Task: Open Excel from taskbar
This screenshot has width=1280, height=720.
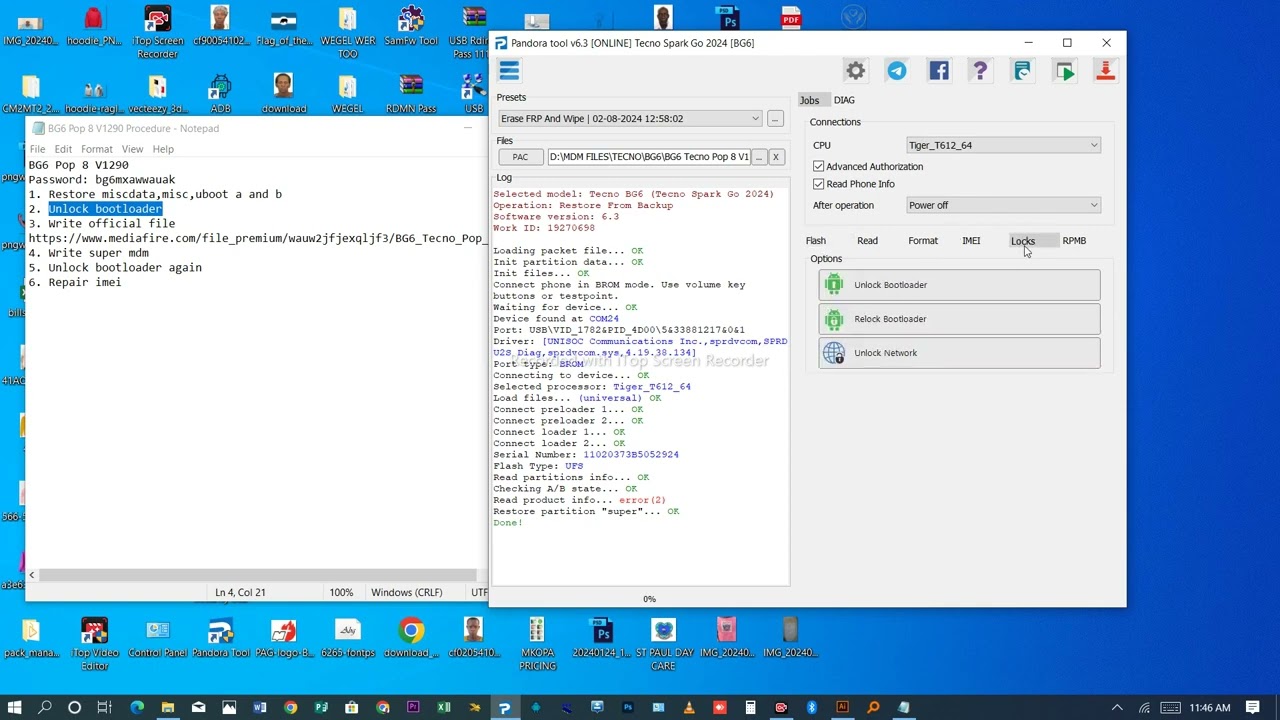Action: tap(443, 708)
